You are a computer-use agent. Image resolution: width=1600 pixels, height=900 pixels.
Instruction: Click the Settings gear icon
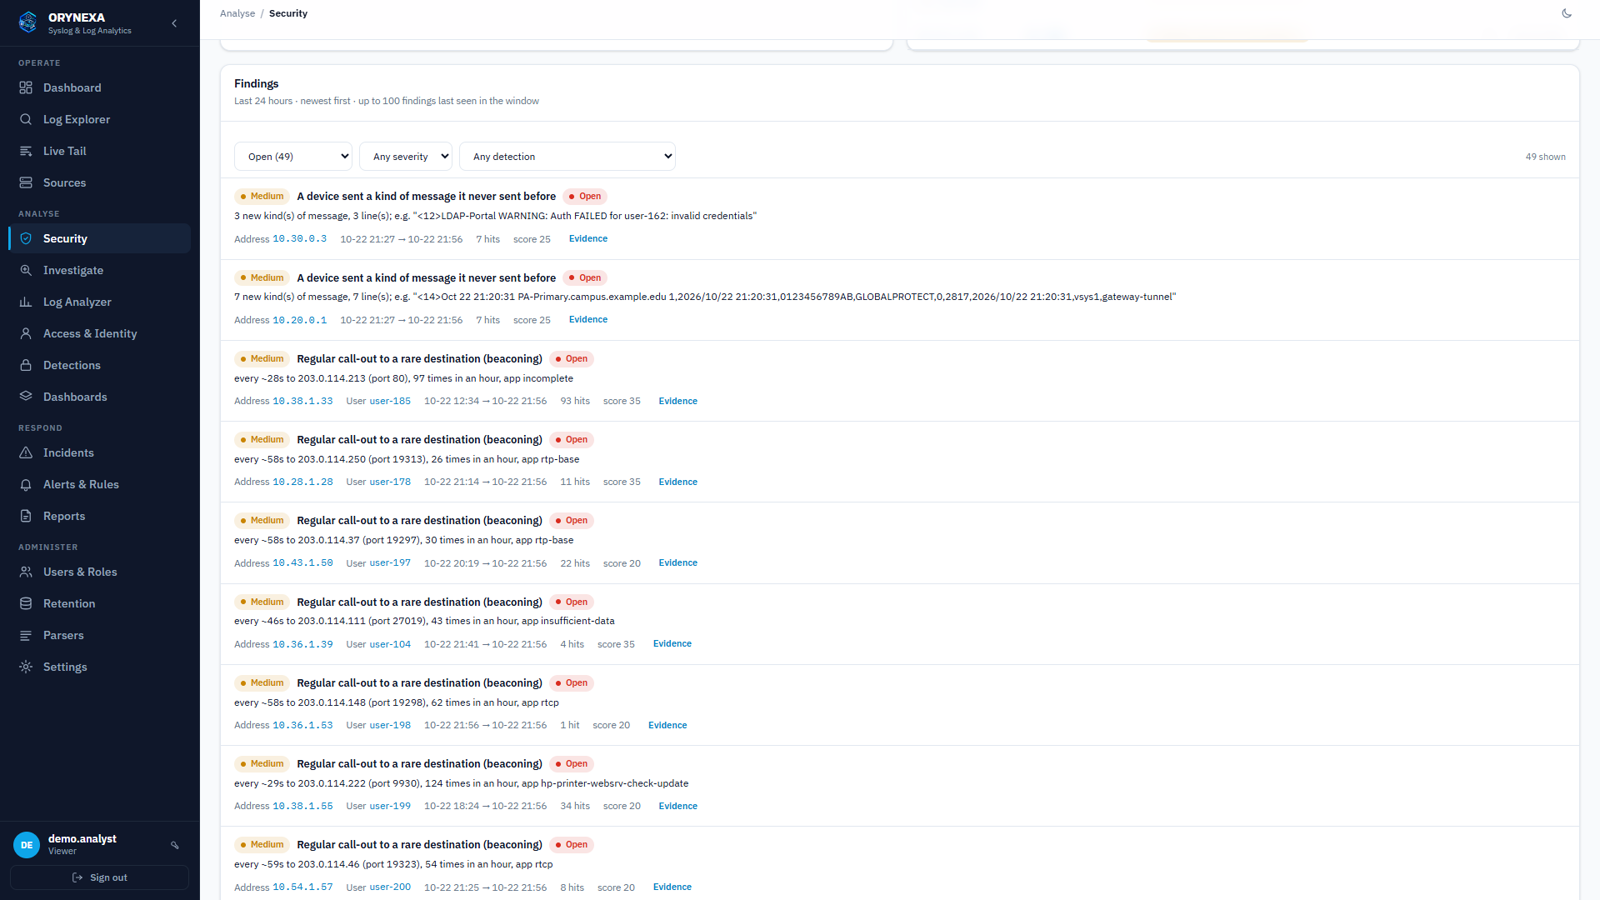pyautogui.click(x=26, y=667)
